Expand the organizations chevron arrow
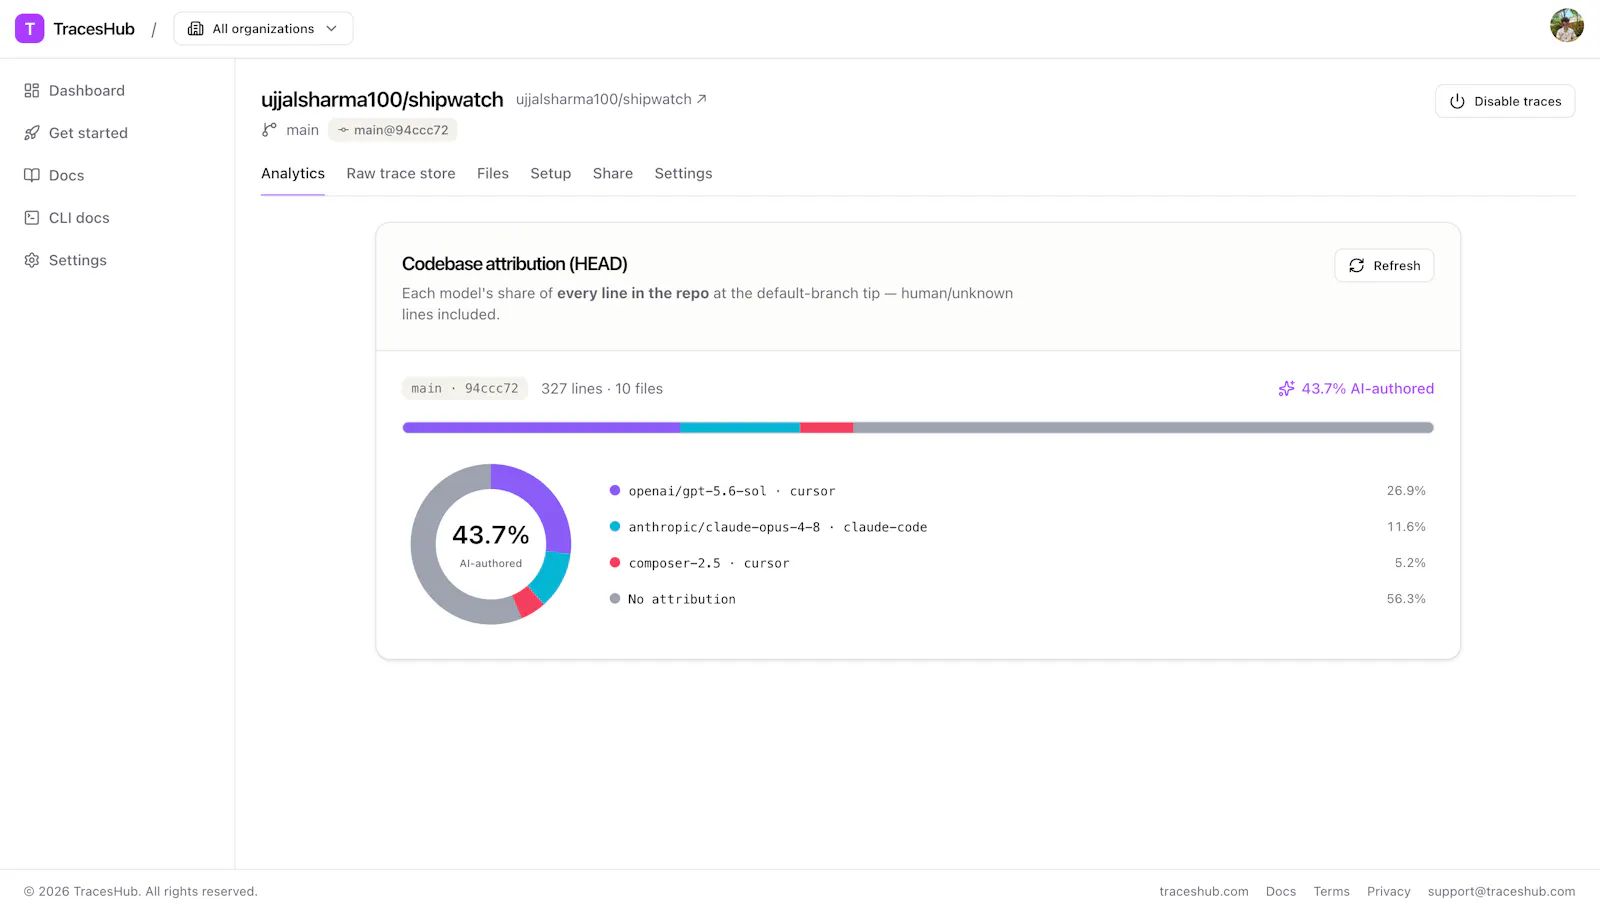The image size is (1600, 909). click(331, 29)
